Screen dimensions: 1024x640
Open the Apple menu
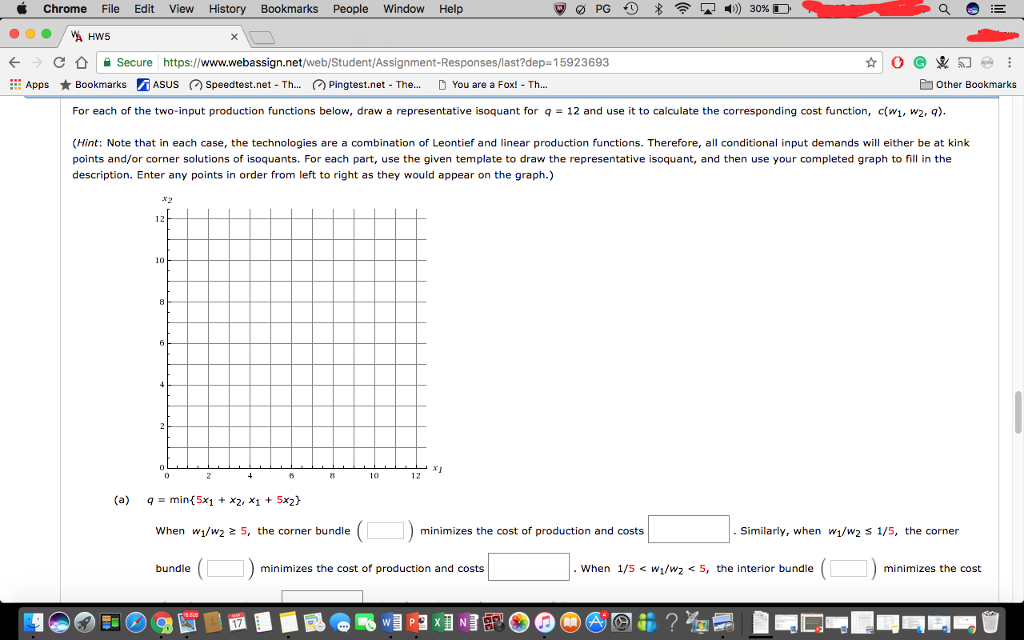(22, 8)
